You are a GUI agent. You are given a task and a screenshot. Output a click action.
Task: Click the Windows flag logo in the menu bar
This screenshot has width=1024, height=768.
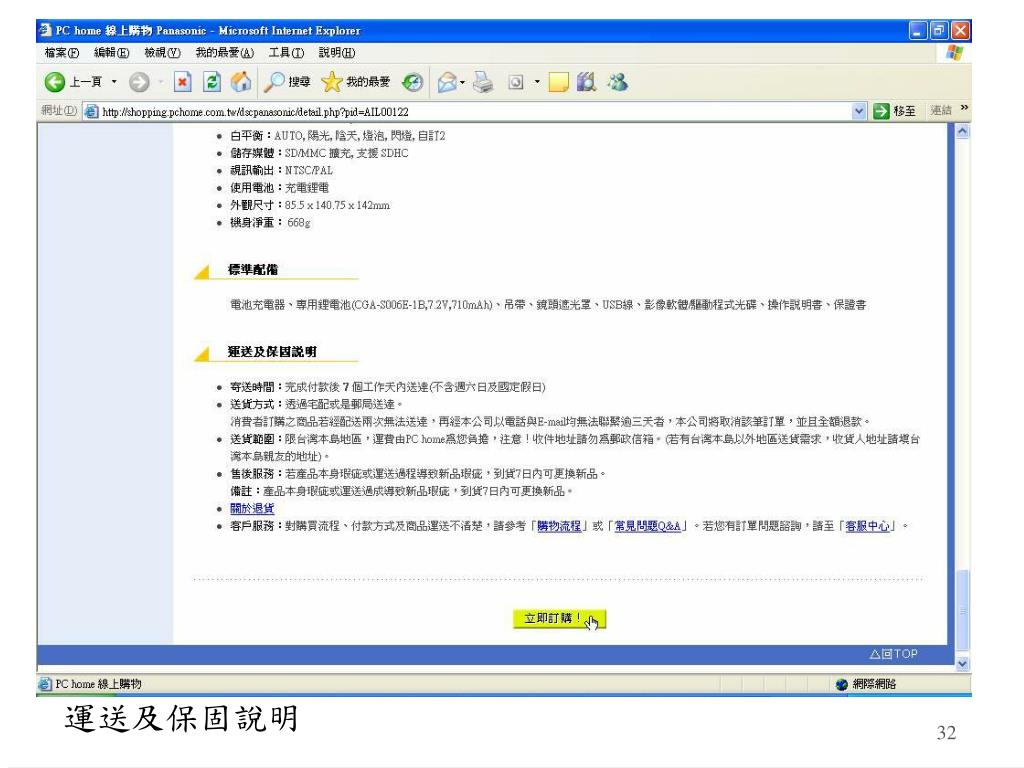pyautogui.click(x=954, y=53)
